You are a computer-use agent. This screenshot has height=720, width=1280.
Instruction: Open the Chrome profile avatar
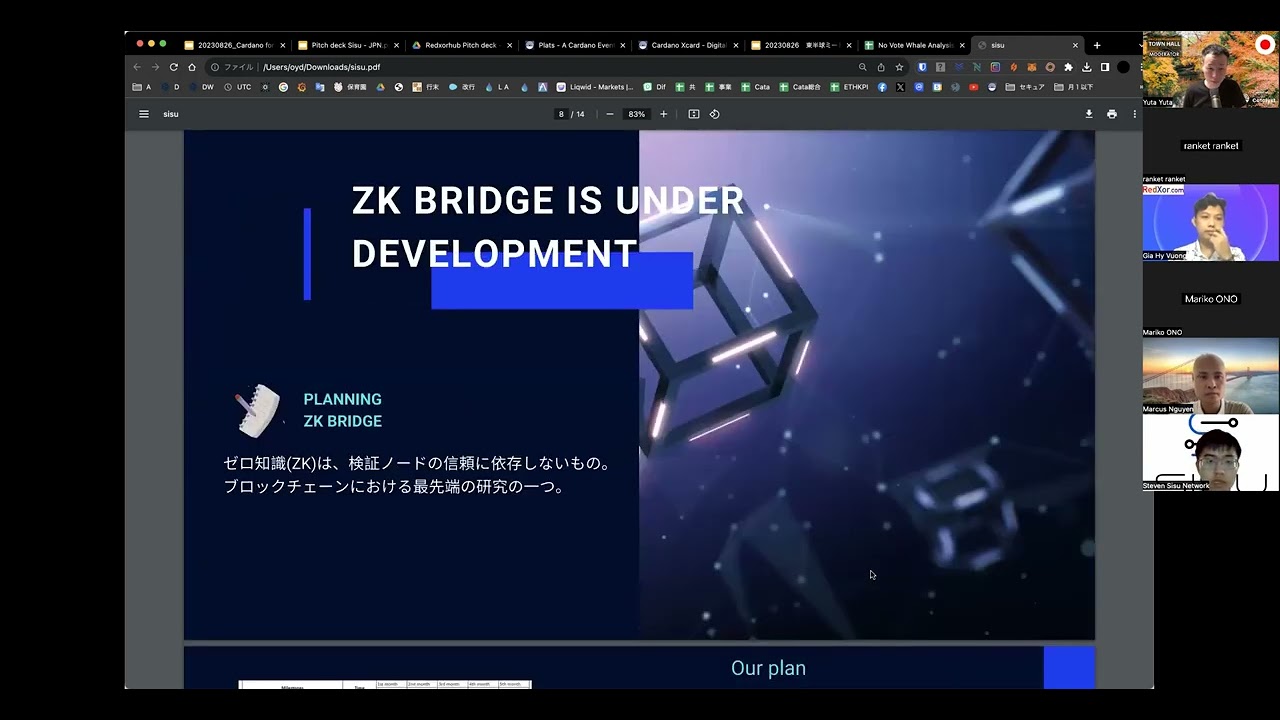[1123, 67]
